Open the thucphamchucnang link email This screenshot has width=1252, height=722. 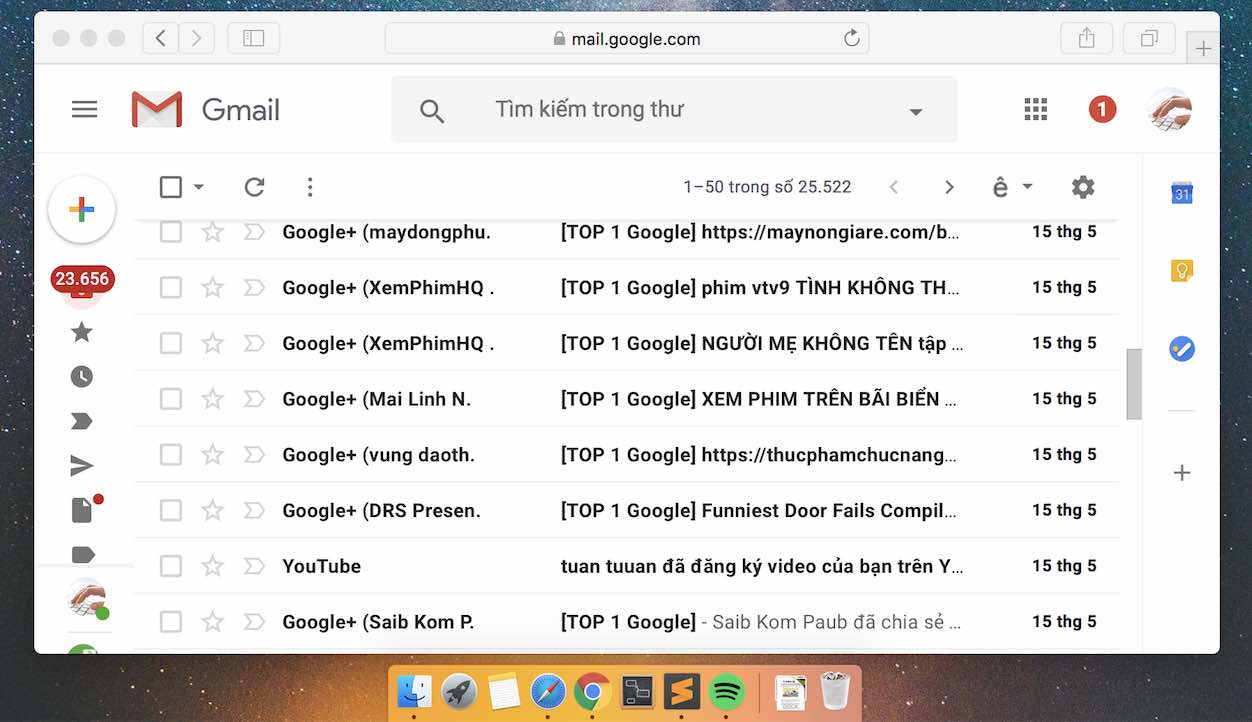tap(627, 455)
